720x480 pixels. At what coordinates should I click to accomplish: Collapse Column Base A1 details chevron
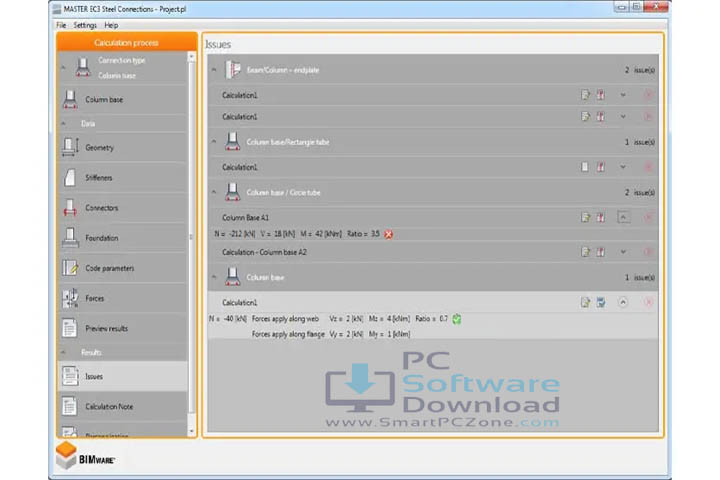623,217
